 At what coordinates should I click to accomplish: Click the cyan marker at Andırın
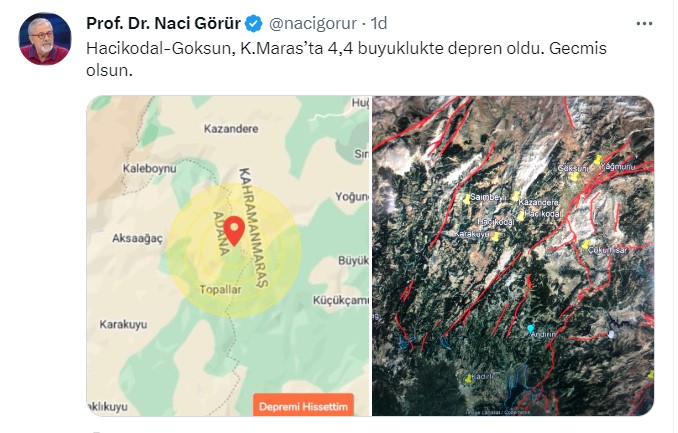tap(531, 329)
